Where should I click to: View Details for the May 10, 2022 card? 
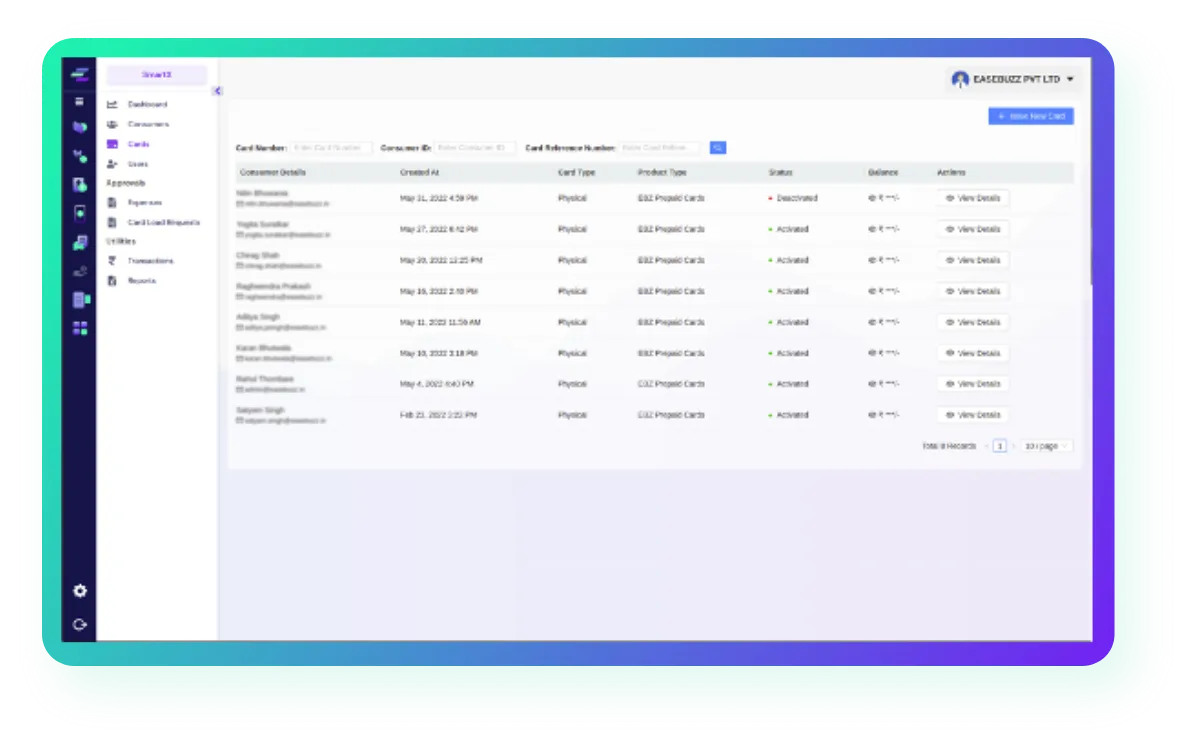(973, 353)
